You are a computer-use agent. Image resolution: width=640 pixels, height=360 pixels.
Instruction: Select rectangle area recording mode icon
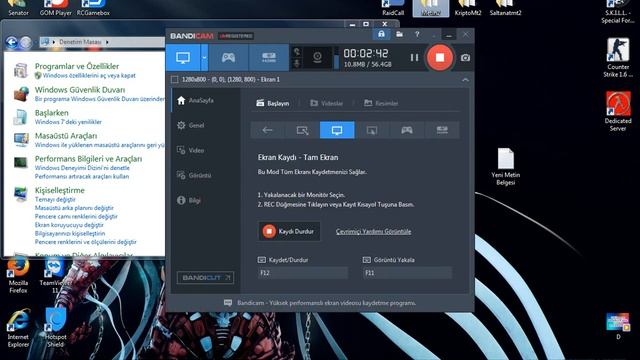pos(302,130)
